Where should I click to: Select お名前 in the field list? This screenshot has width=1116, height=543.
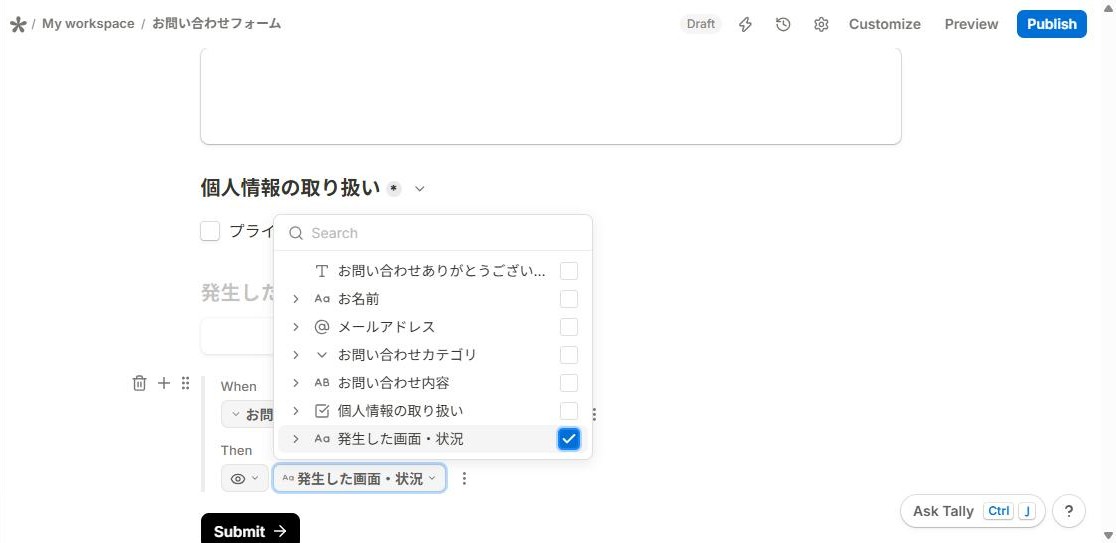coord(358,299)
